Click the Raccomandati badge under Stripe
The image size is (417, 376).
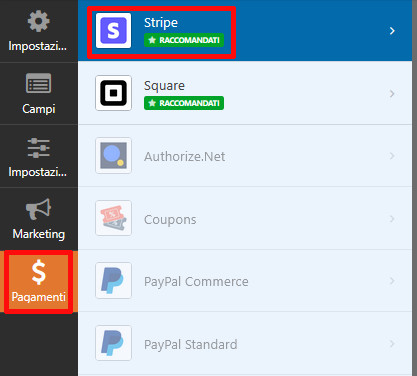point(184,40)
